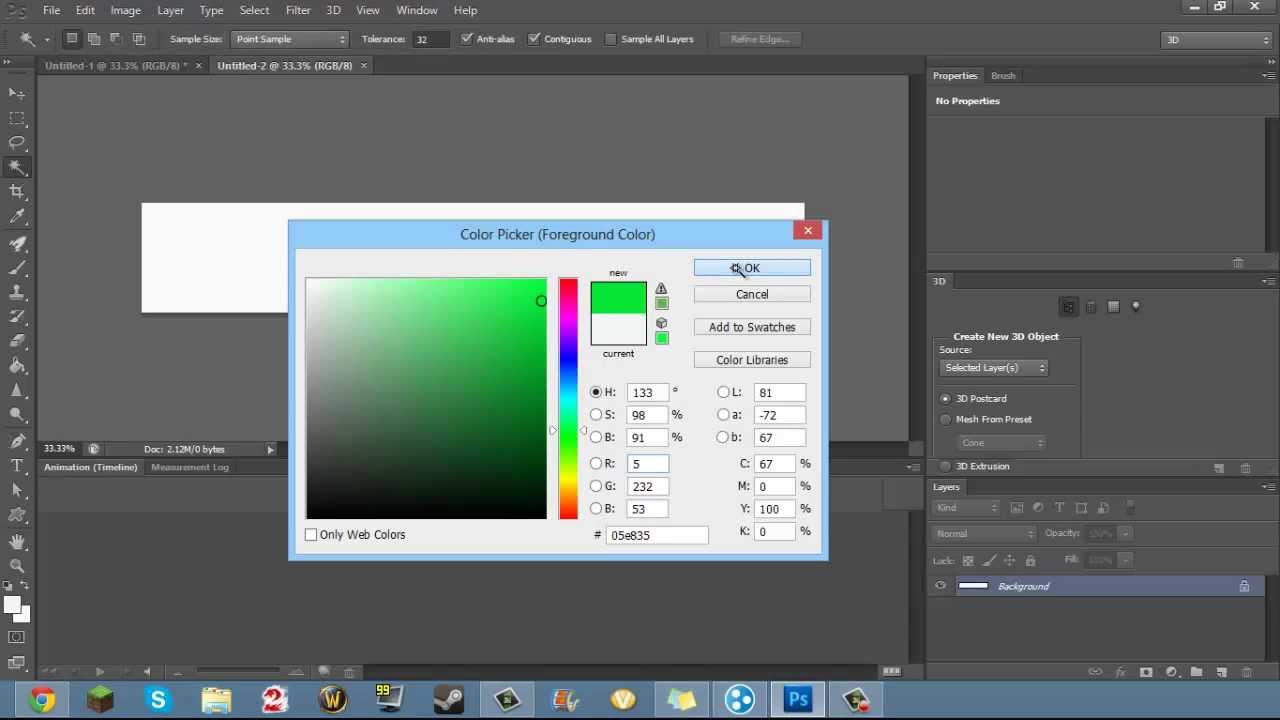The image size is (1280, 720).
Task: Select the Lasso tool
Action: point(17,143)
